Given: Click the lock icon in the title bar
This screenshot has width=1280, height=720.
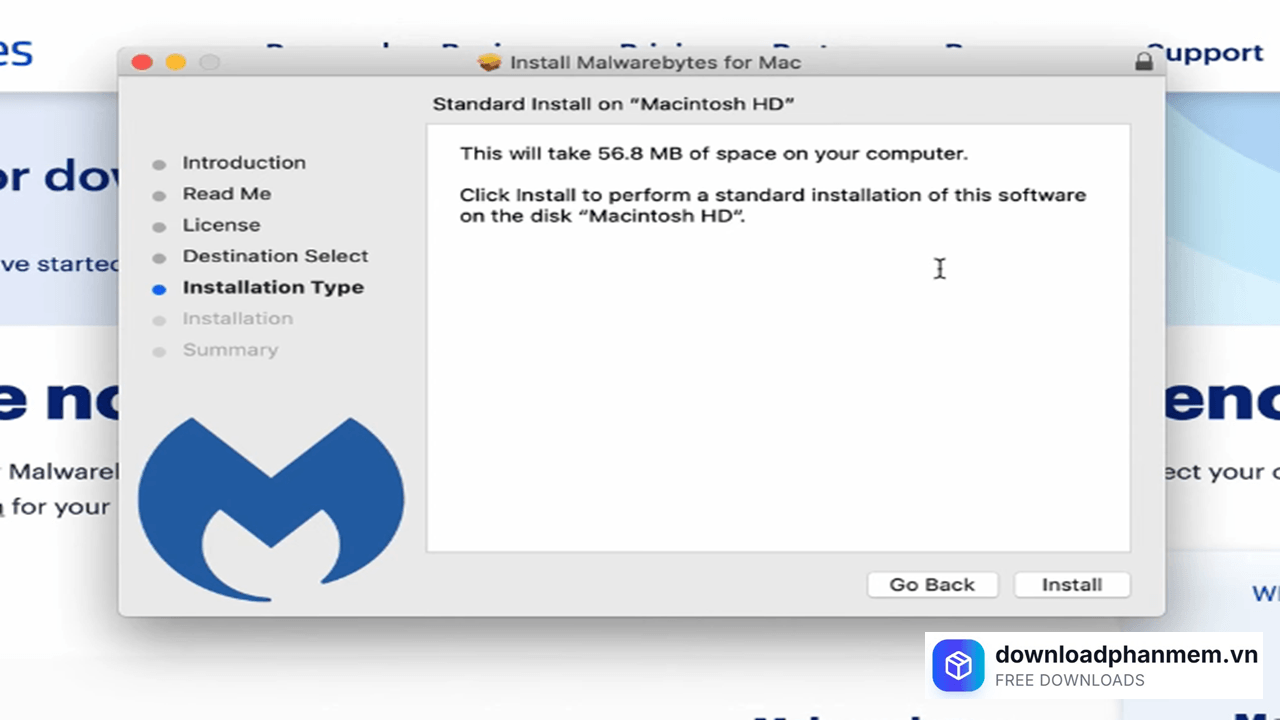Looking at the screenshot, I should [x=1142, y=61].
